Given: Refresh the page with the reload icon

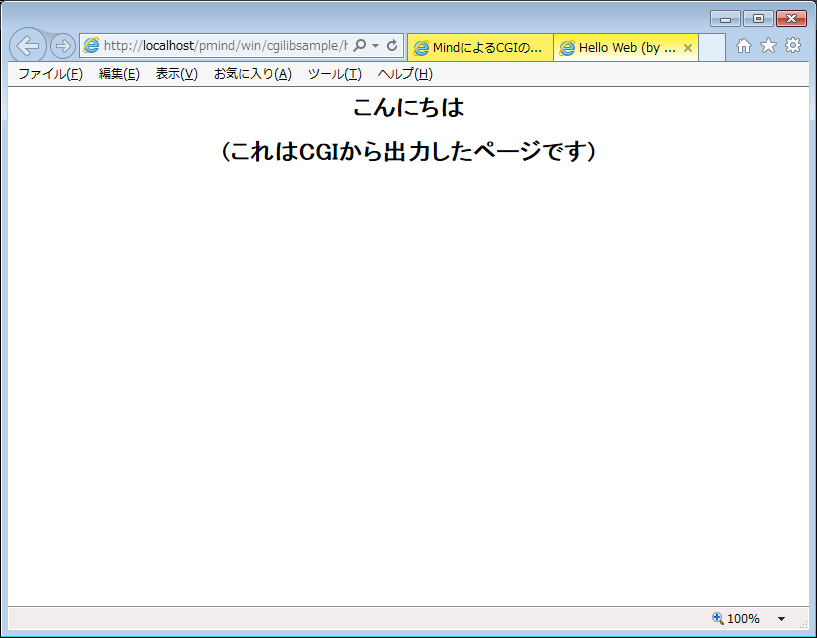Looking at the screenshot, I should (x=392, y=45).
